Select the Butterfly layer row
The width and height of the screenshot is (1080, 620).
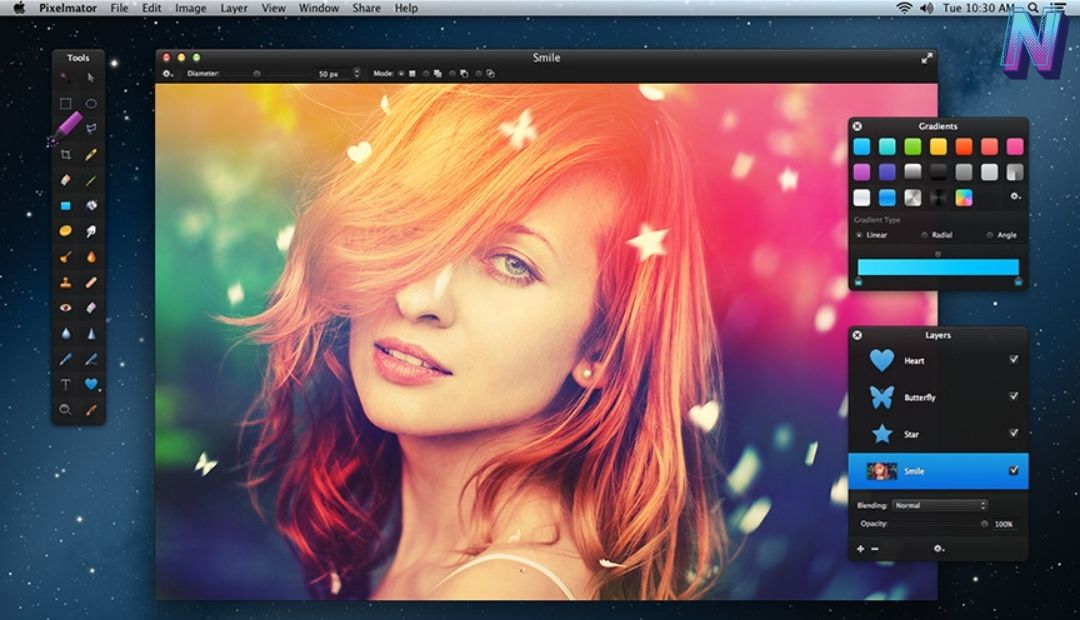coord(938,397)
